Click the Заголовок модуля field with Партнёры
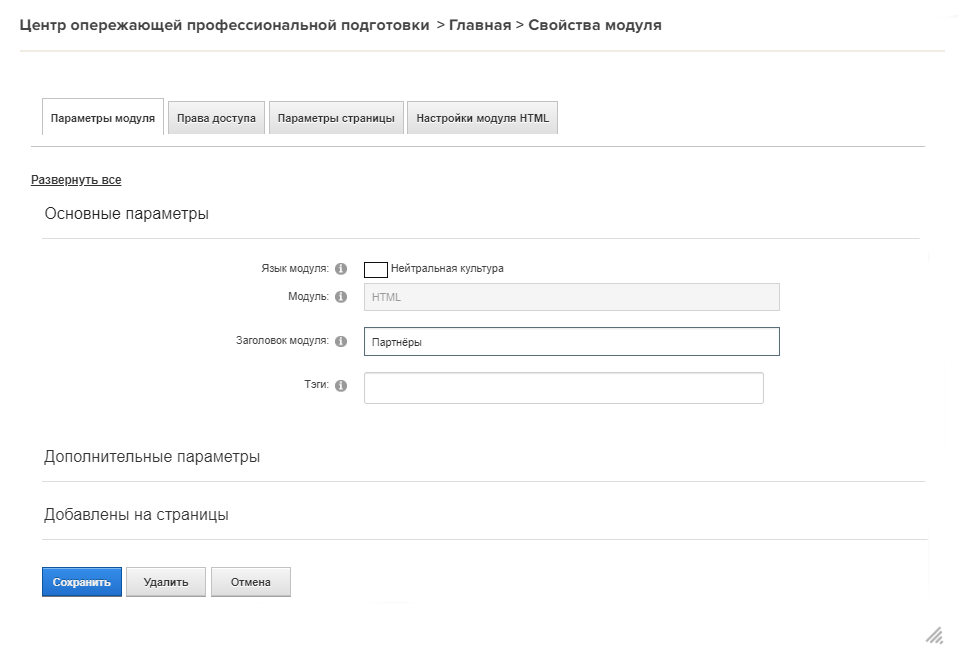Viewport: 958px width, 663px height. coord(571,342)
